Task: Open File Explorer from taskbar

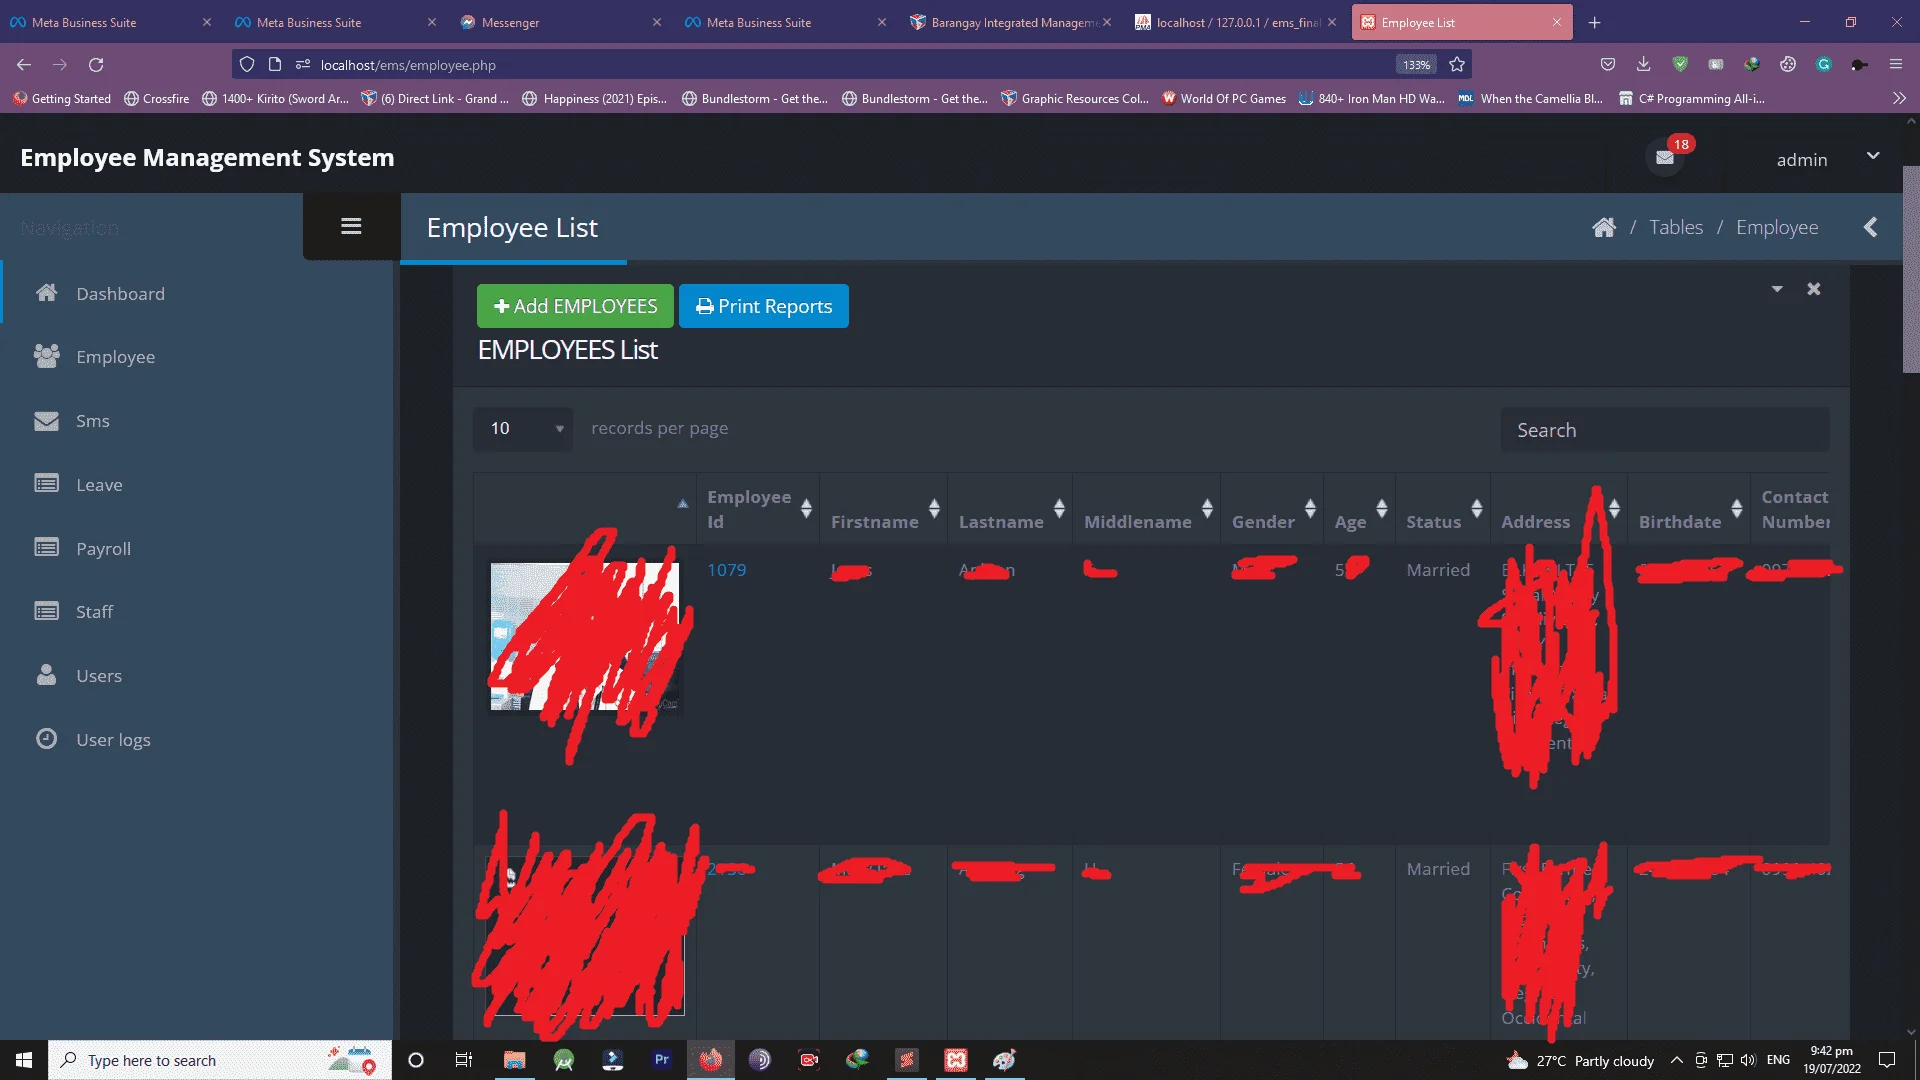Action: tap(514, 1060)
